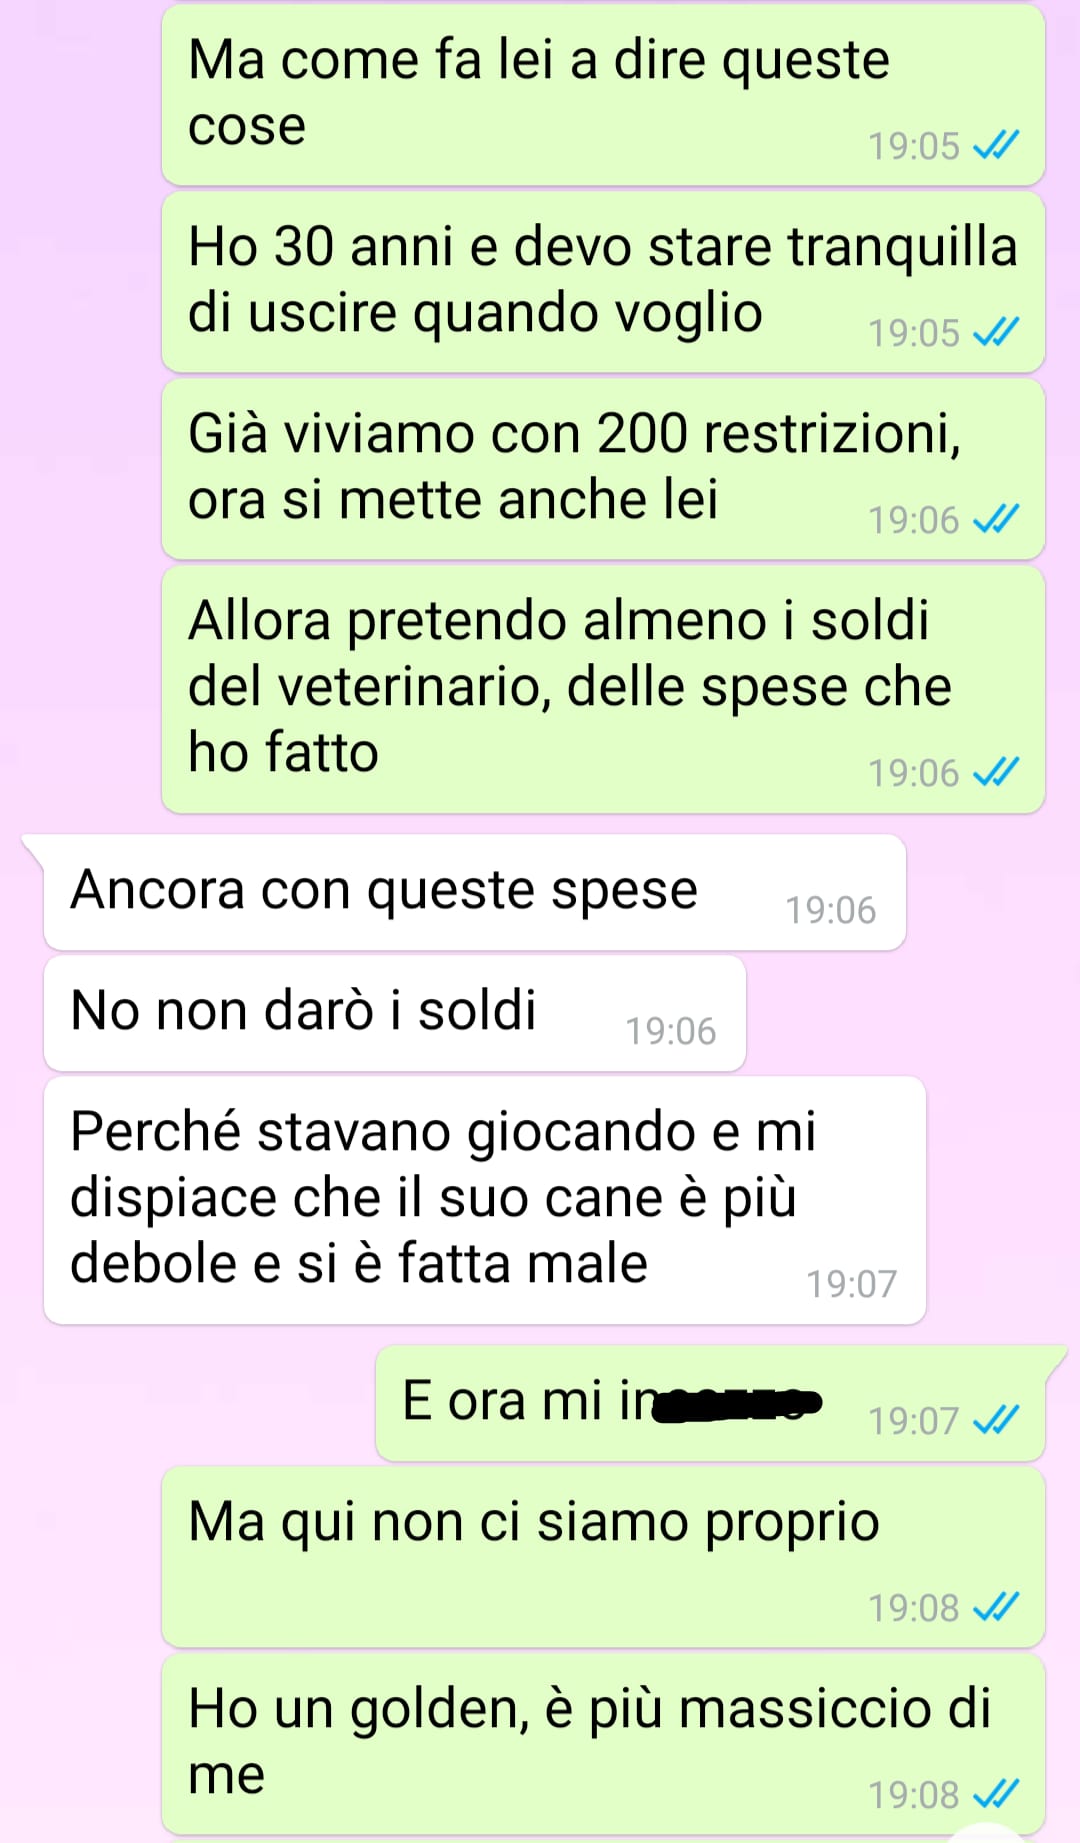Tap the read ticks on 'Ma come fa lei' message
This screenshot has width=1080, height=1843.
pos(996,146)
